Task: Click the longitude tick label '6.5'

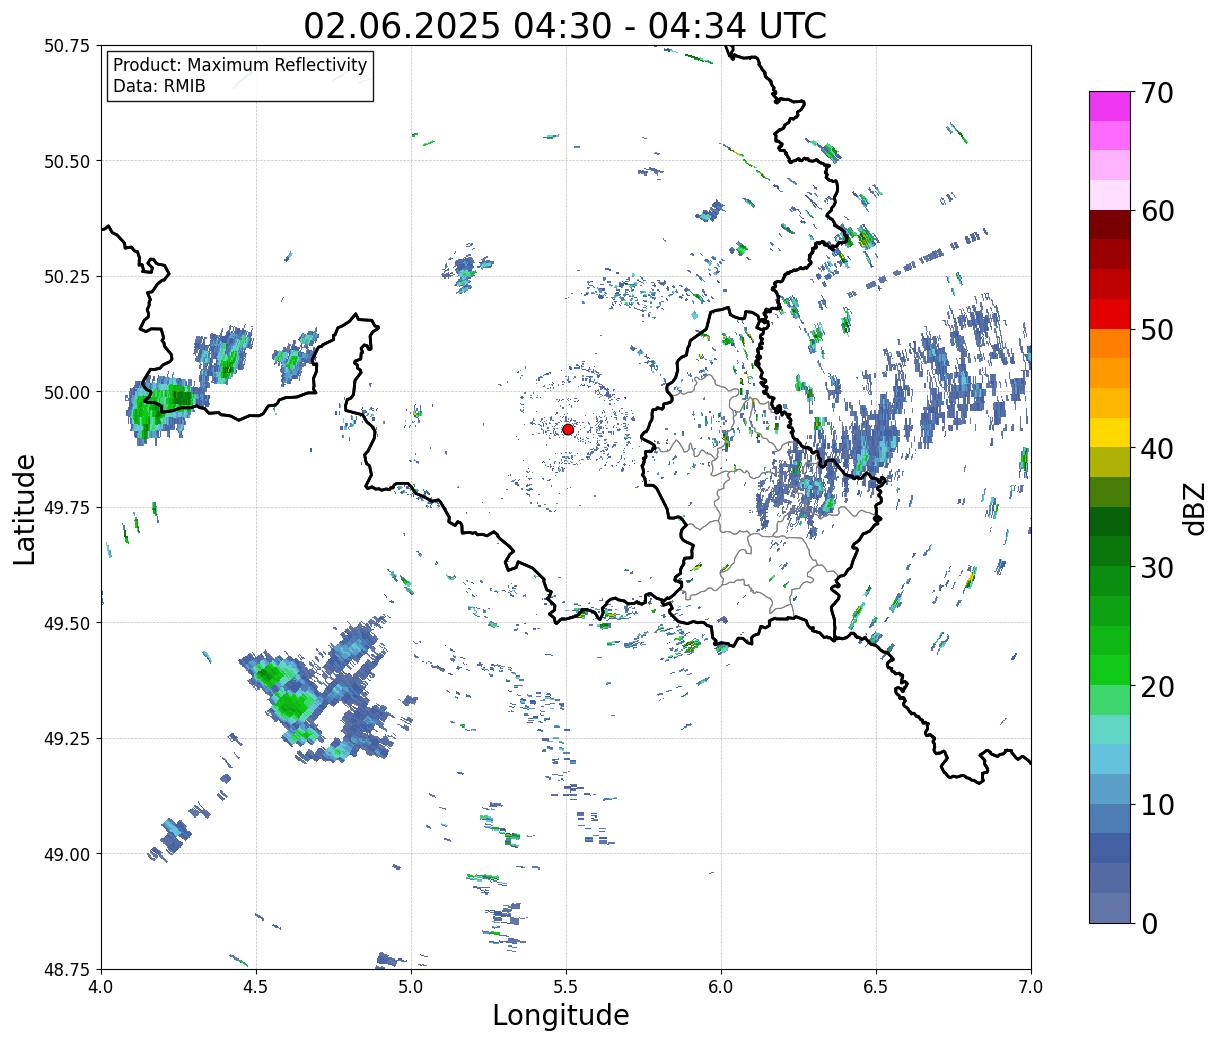Action: point(876,987)
